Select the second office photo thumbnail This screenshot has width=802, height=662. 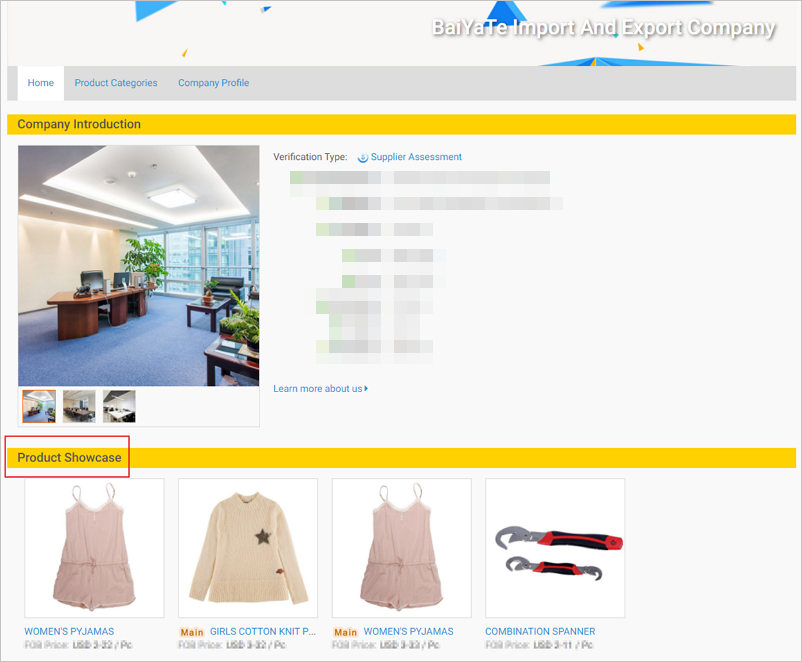tap(79, 406)
